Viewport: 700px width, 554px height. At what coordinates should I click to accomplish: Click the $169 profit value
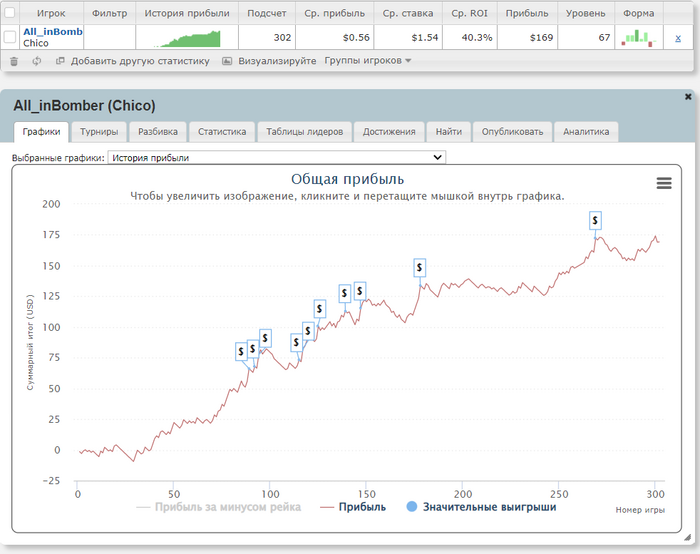[x=541, y=37]
